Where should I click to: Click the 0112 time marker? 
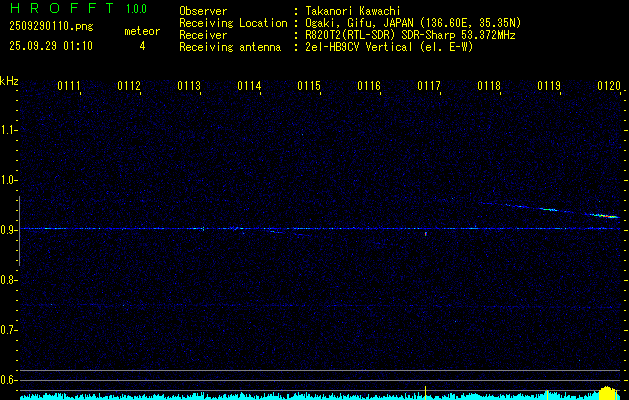pos(129,86)
